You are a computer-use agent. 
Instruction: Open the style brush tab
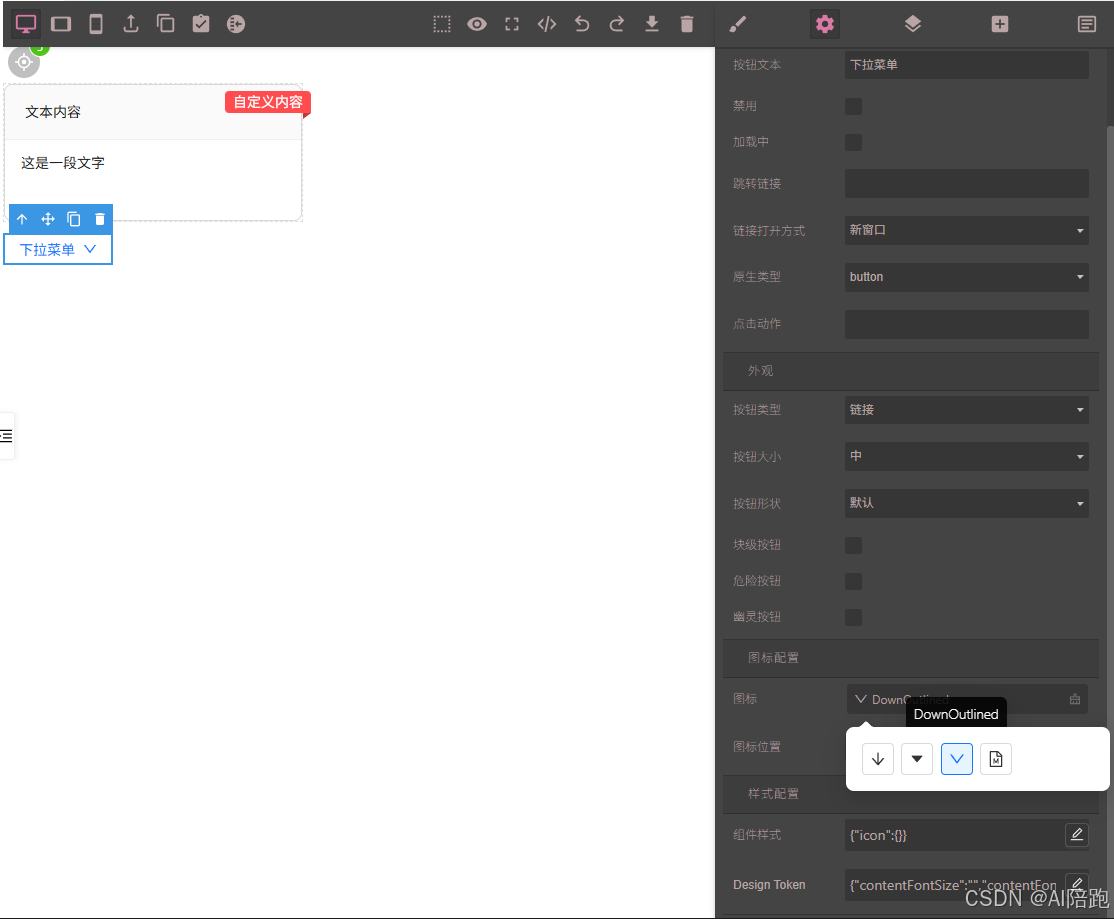click(x=737, y=24)
